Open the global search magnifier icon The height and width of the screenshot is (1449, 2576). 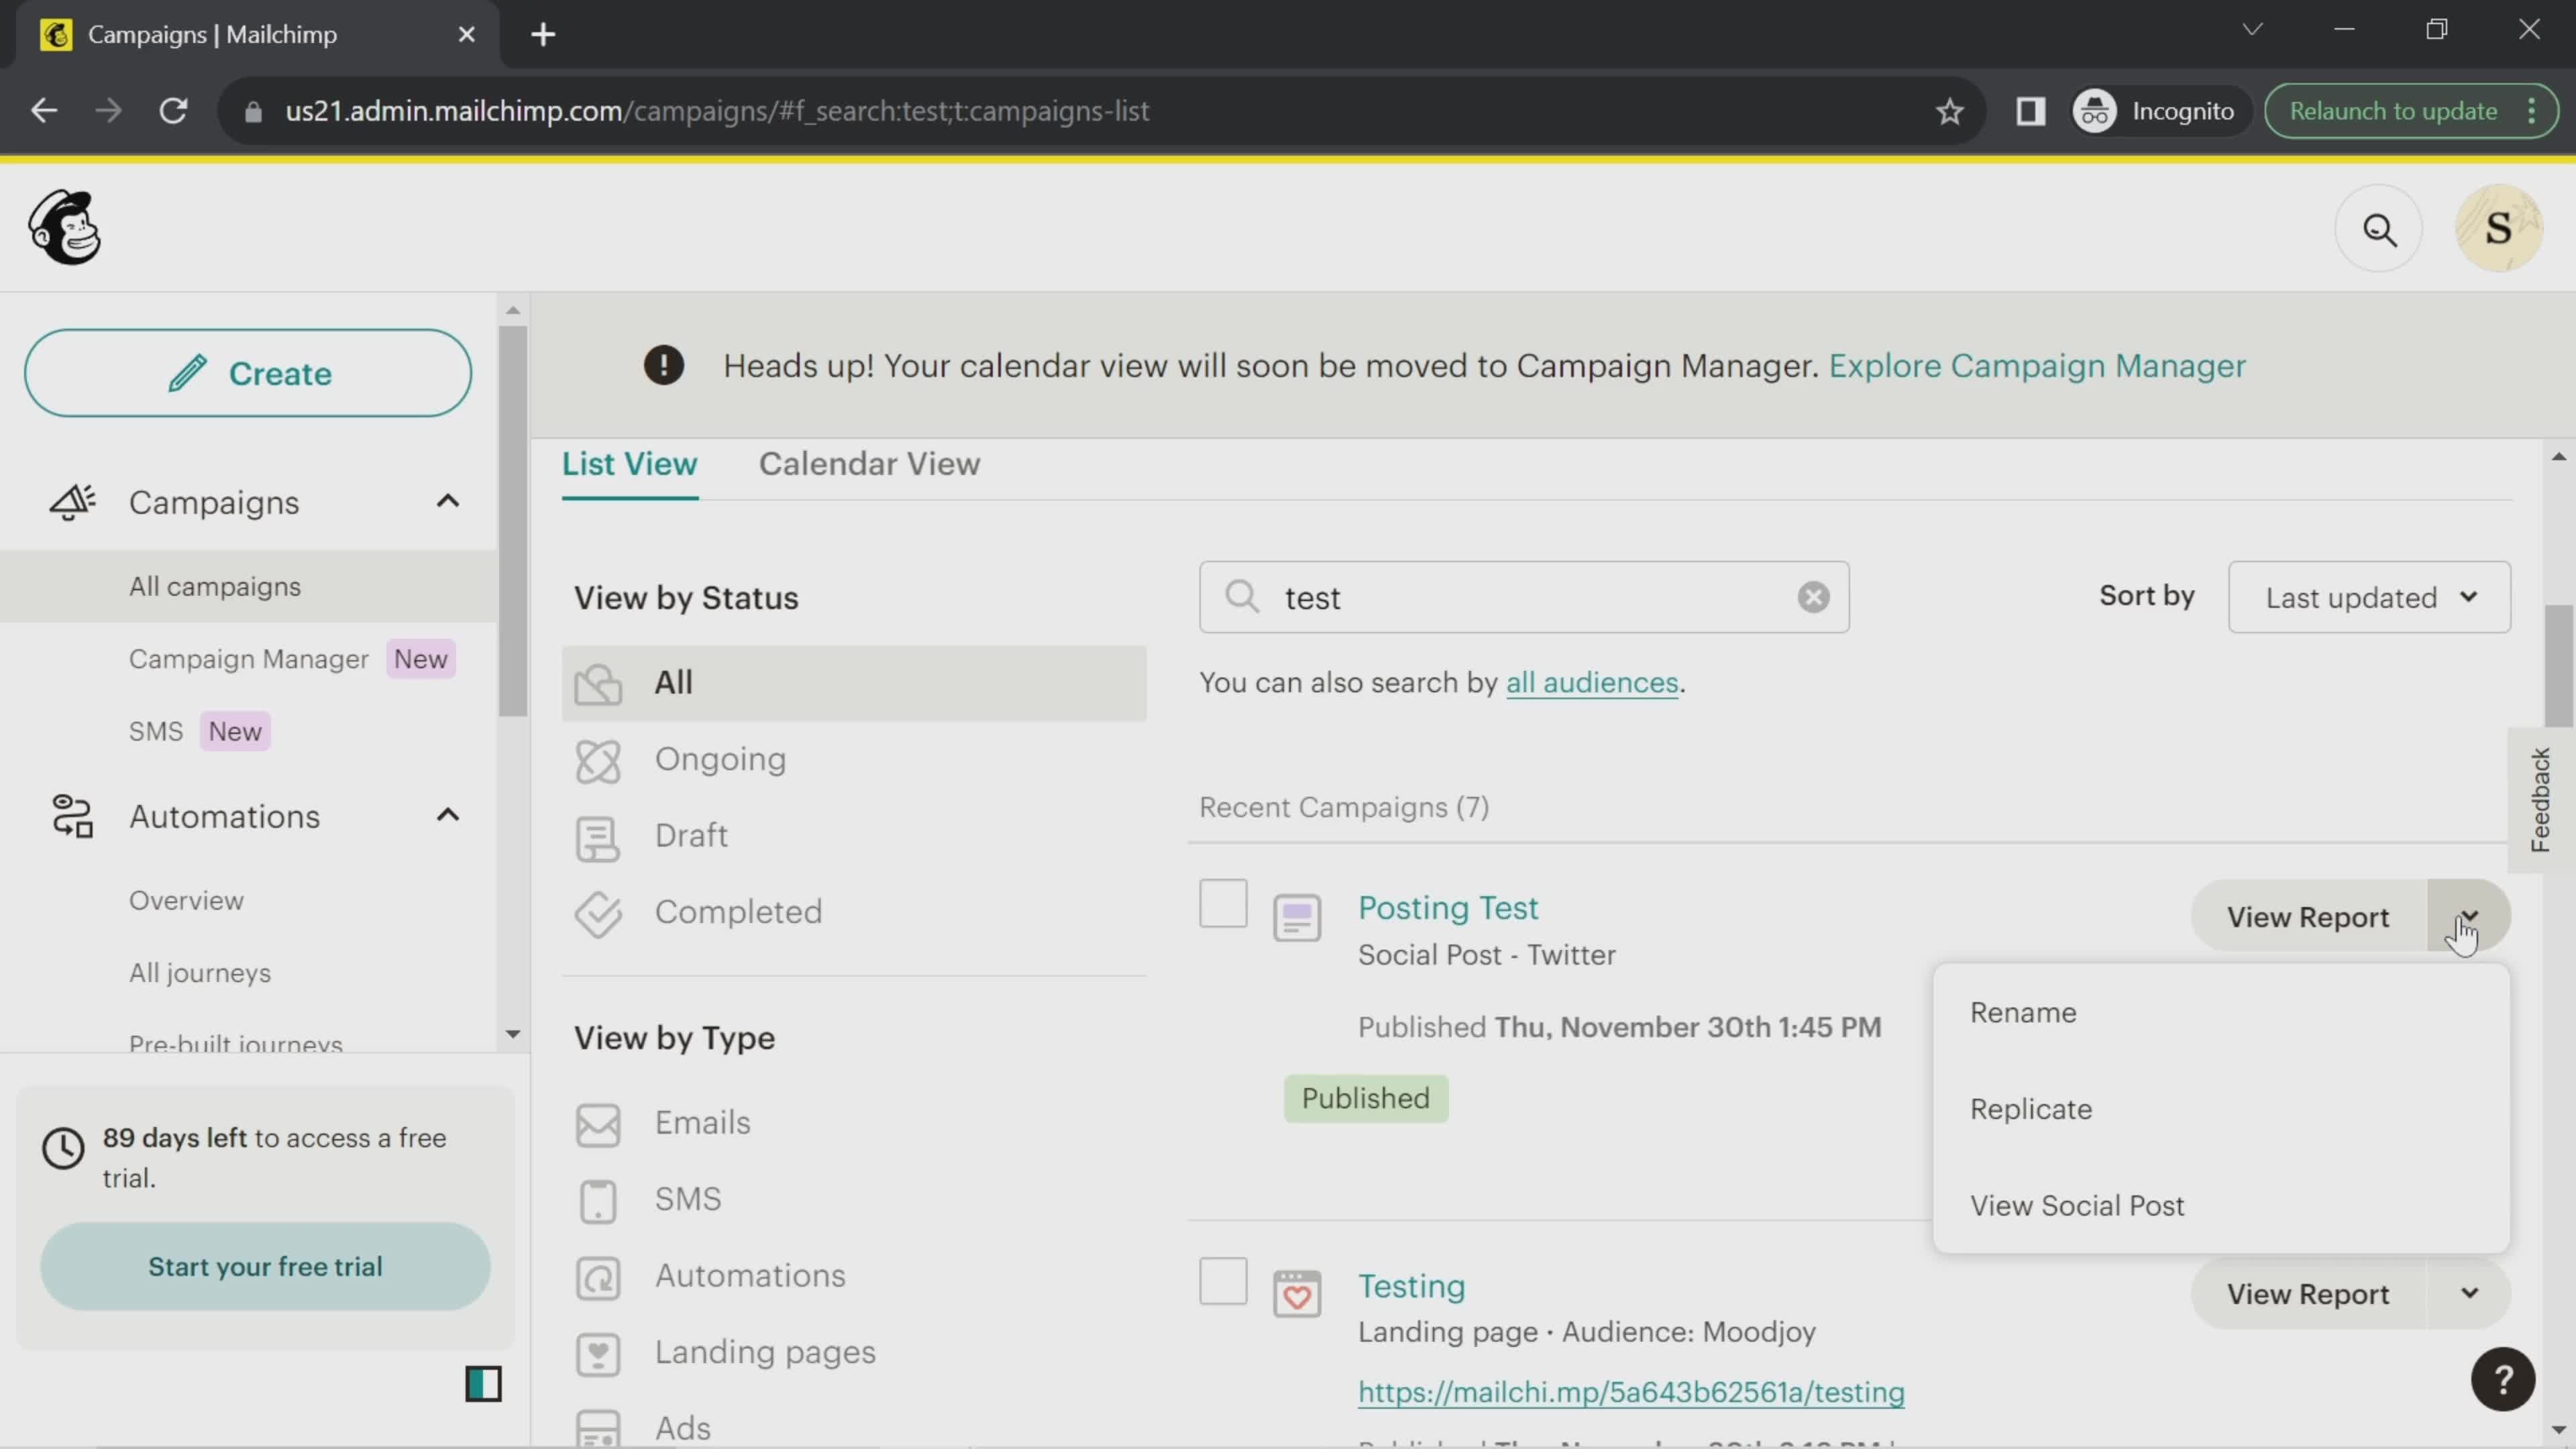pos(2379,229)
